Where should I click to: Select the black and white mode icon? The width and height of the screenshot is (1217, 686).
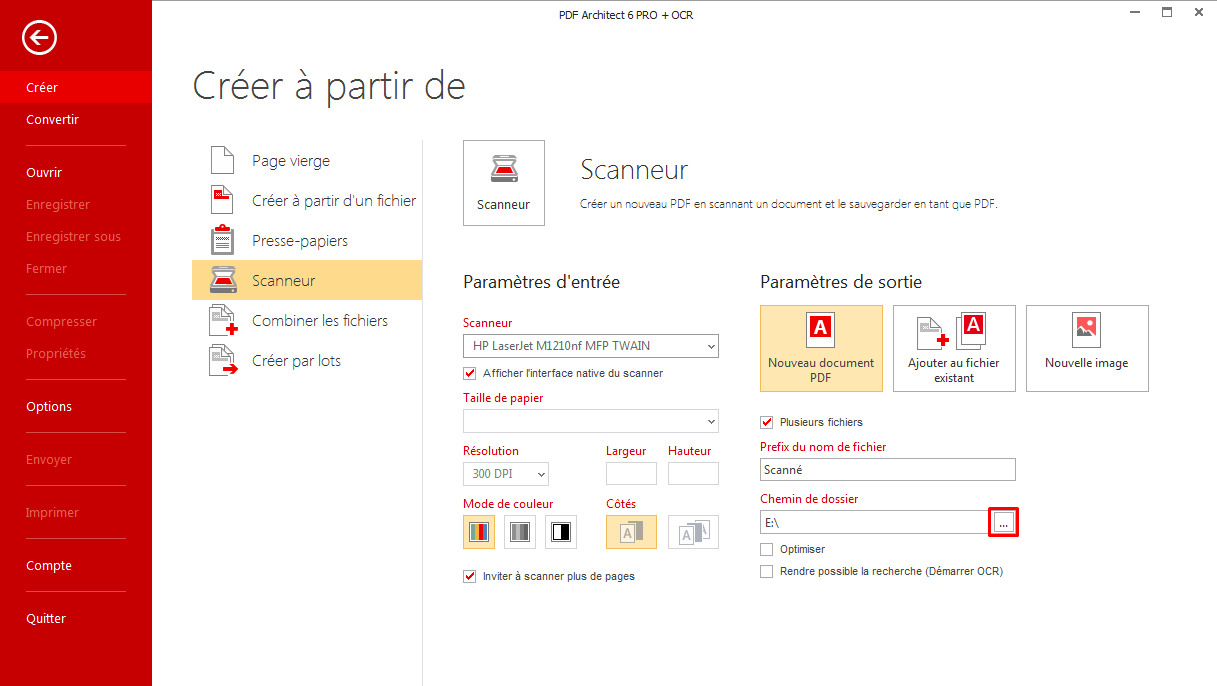(x=561, y=533)
